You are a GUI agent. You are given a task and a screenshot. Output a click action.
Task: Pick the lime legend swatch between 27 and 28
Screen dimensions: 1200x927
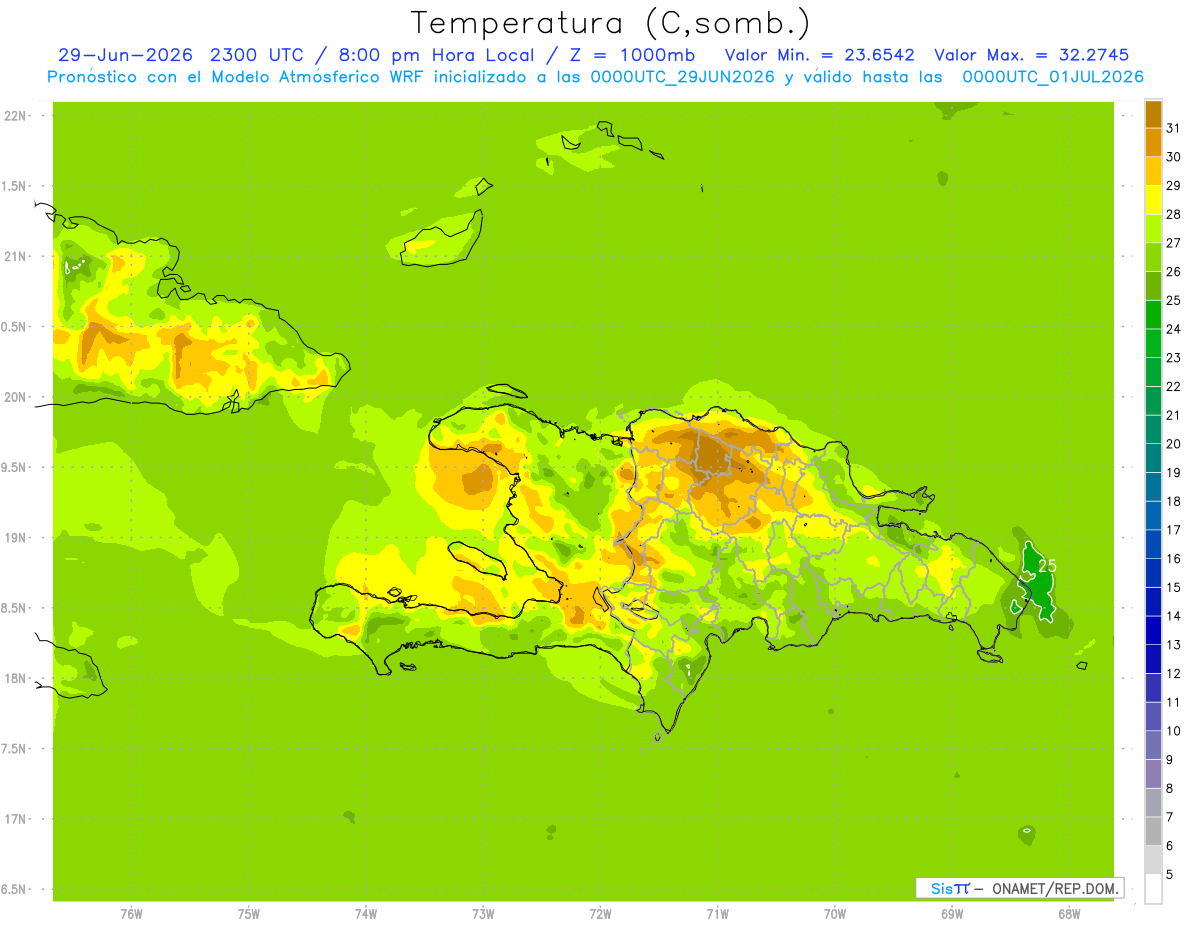(1153, 228)
